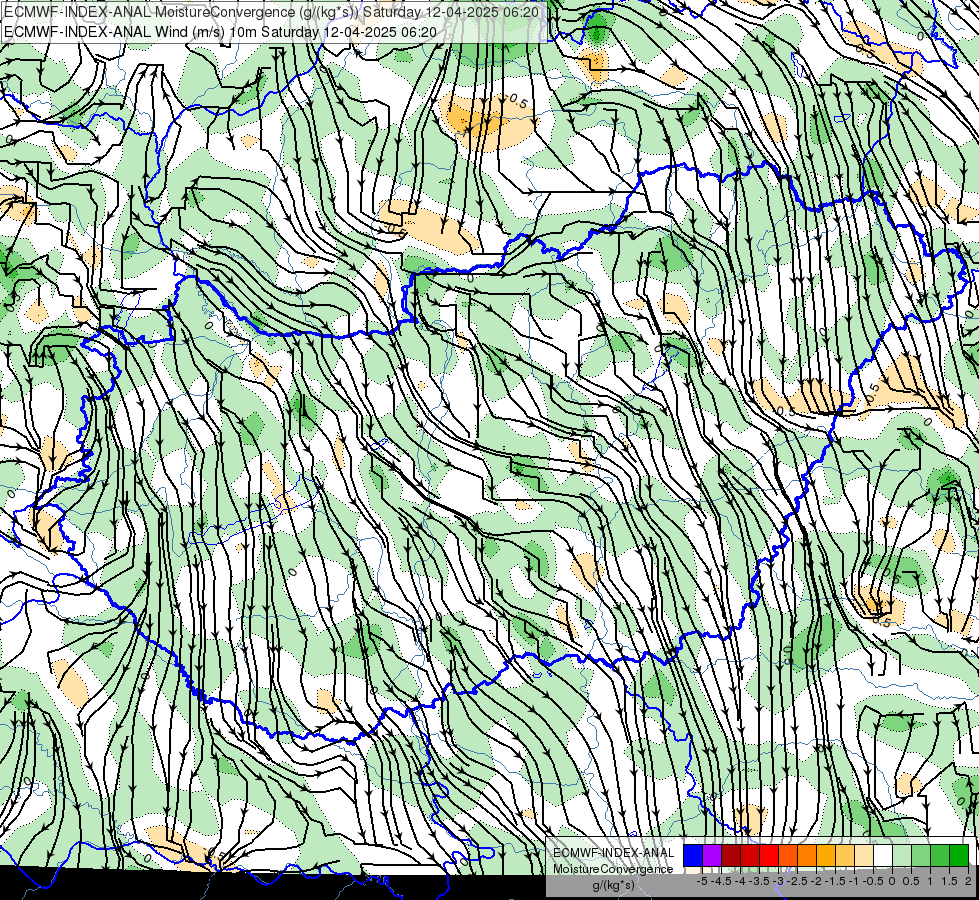The width and height of the screenshot is (979, 900).
Task: Click the darkest green legend swatch
Action: tap(958, 856)
